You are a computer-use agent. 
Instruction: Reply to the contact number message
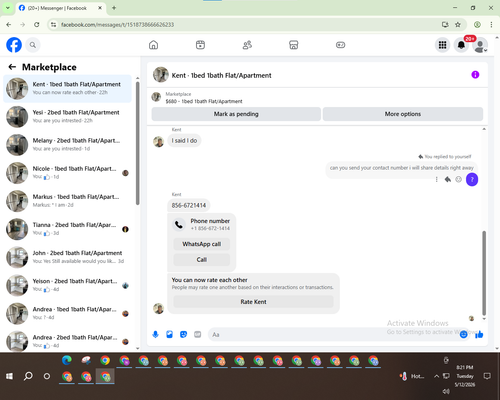click(x=448, y=180)
